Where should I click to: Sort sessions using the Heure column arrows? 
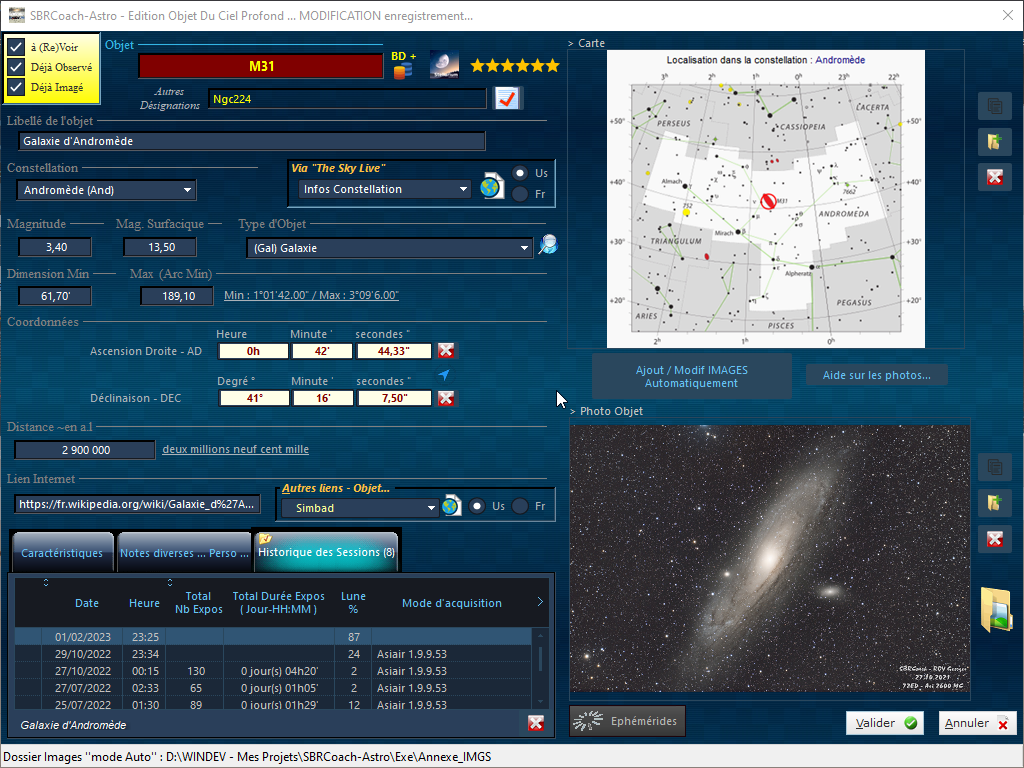tap(170, 583)
